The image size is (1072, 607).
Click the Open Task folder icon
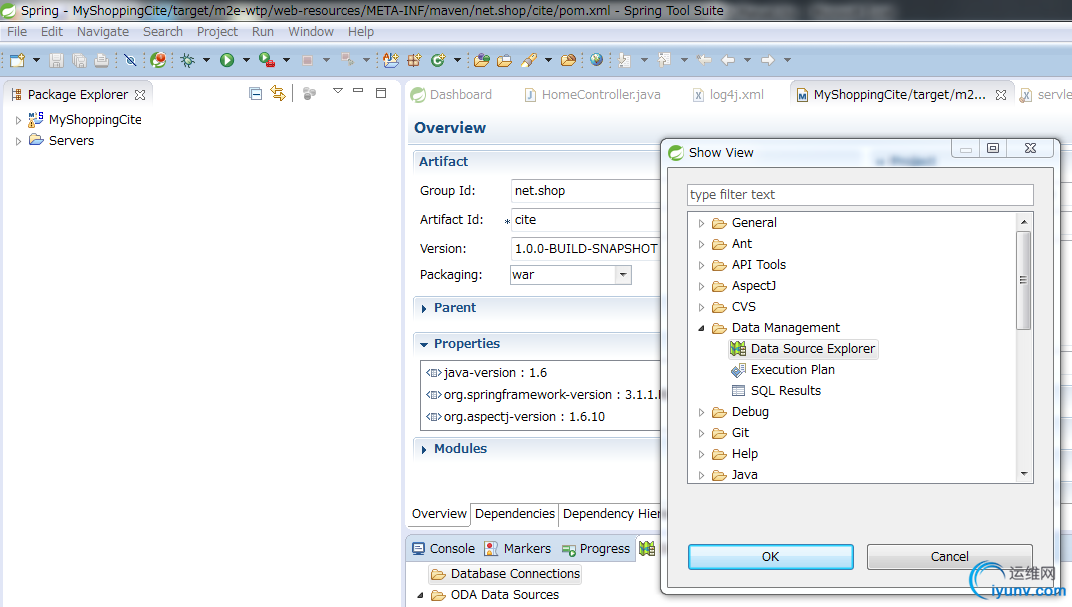tap(505, 60)
